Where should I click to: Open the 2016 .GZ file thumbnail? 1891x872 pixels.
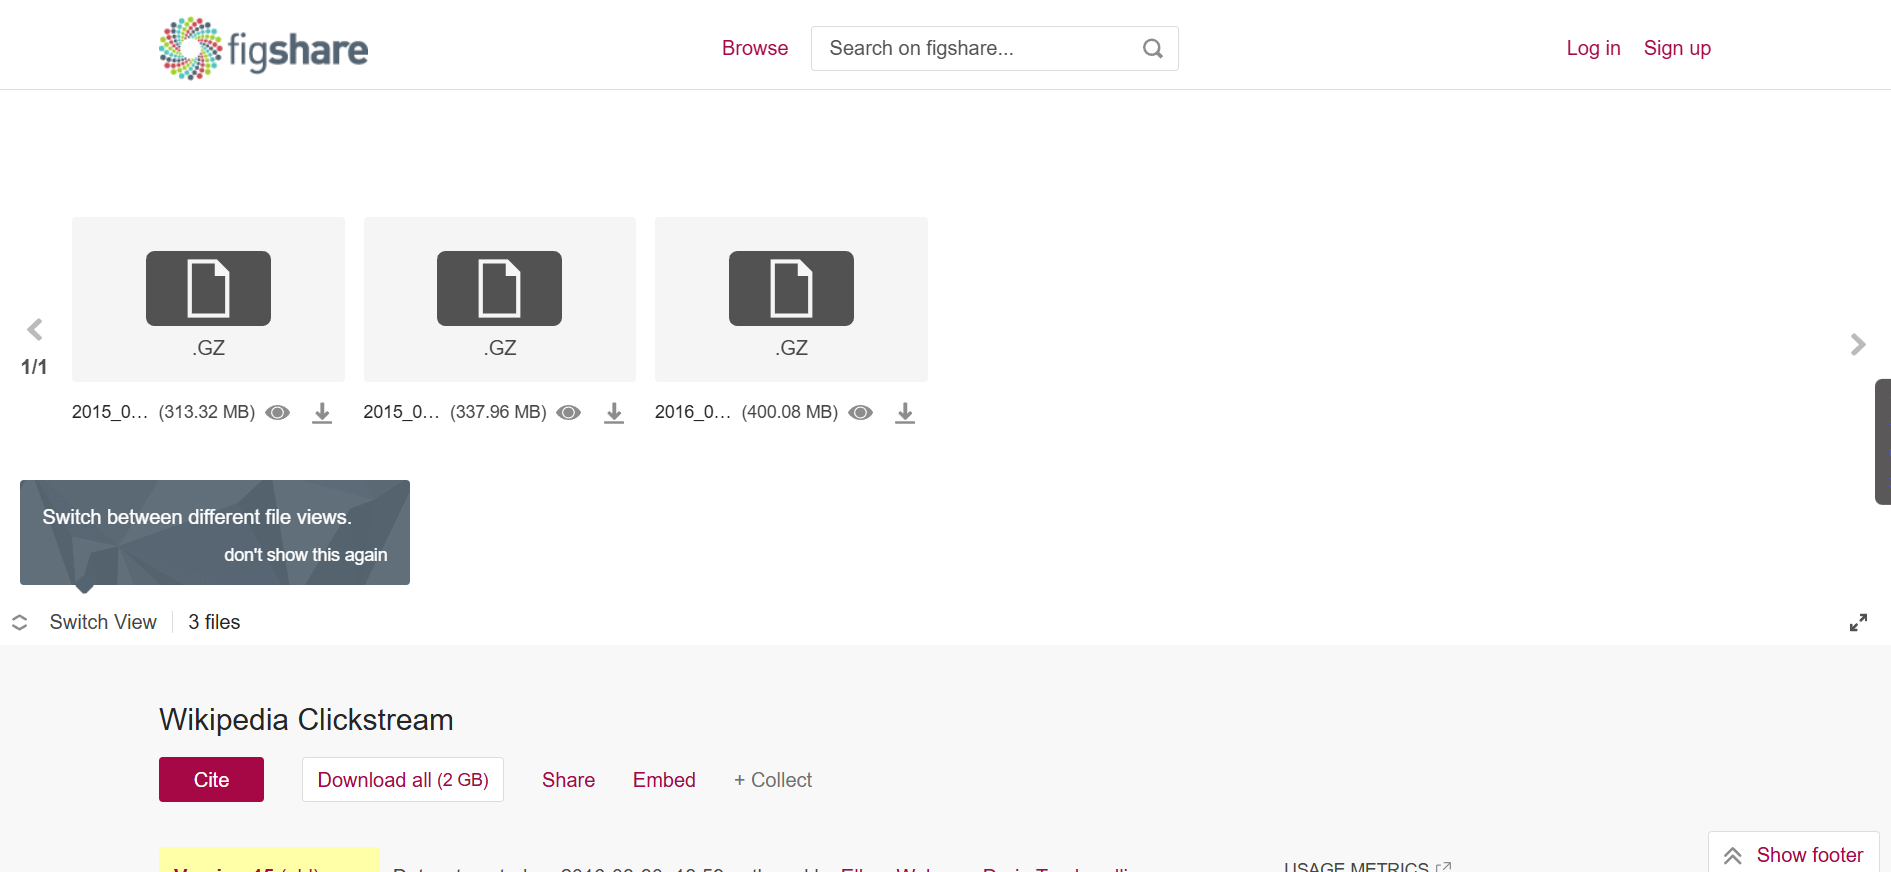tap(791, 299)
